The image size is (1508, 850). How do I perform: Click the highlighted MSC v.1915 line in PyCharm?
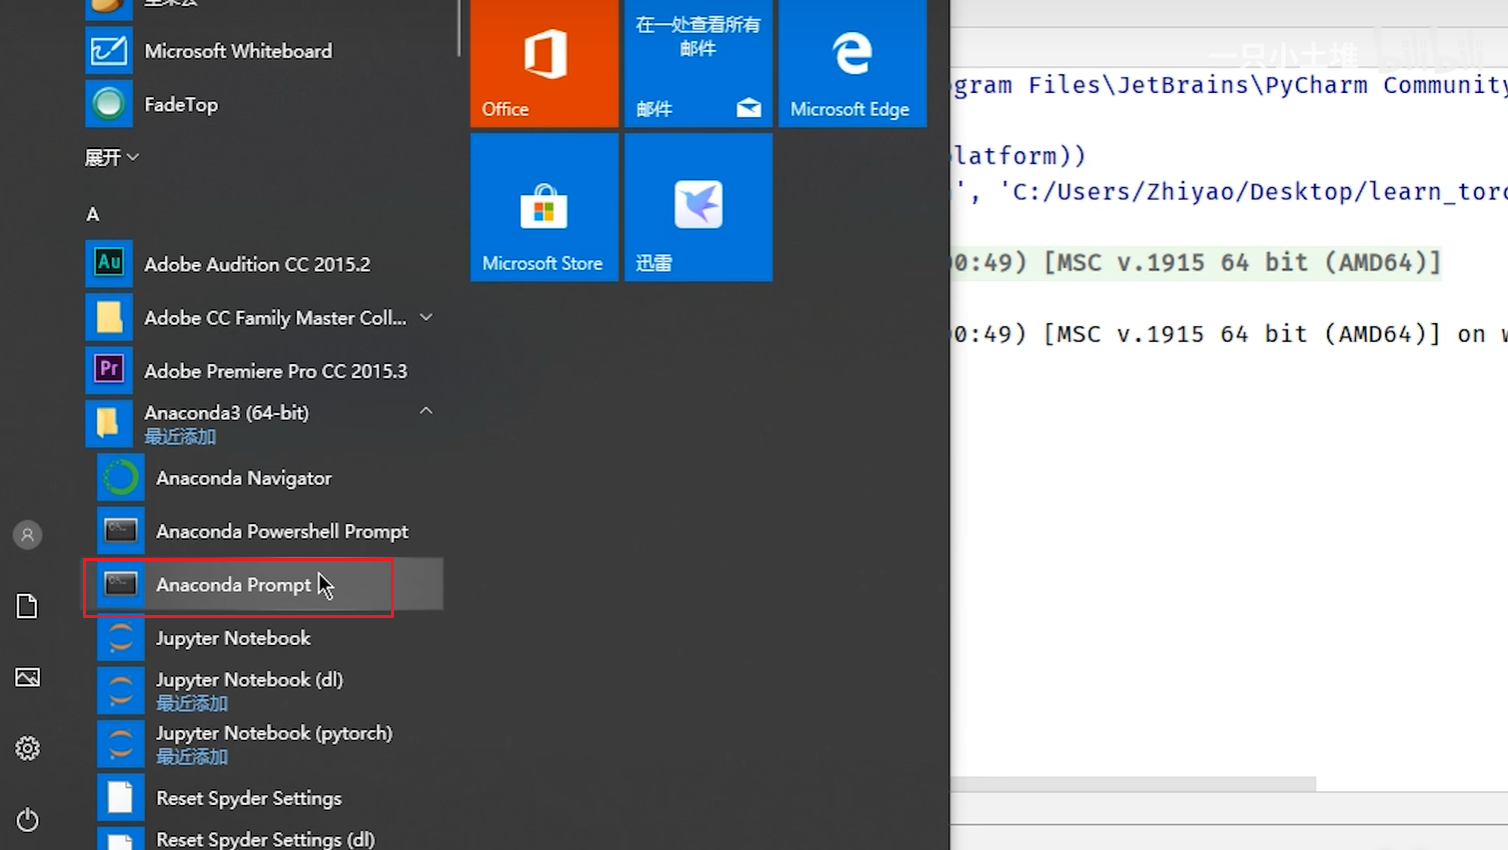(x=1196, y=262)
